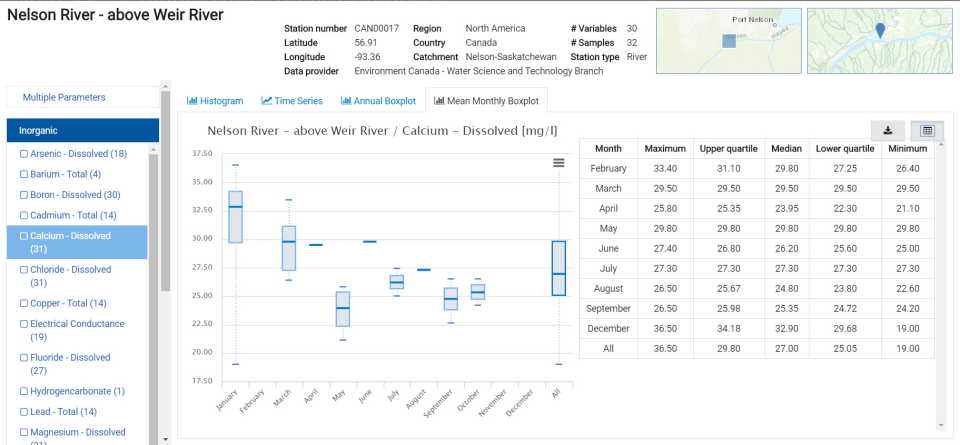
Task: Click the February row label in table
Action: [608, 168]
